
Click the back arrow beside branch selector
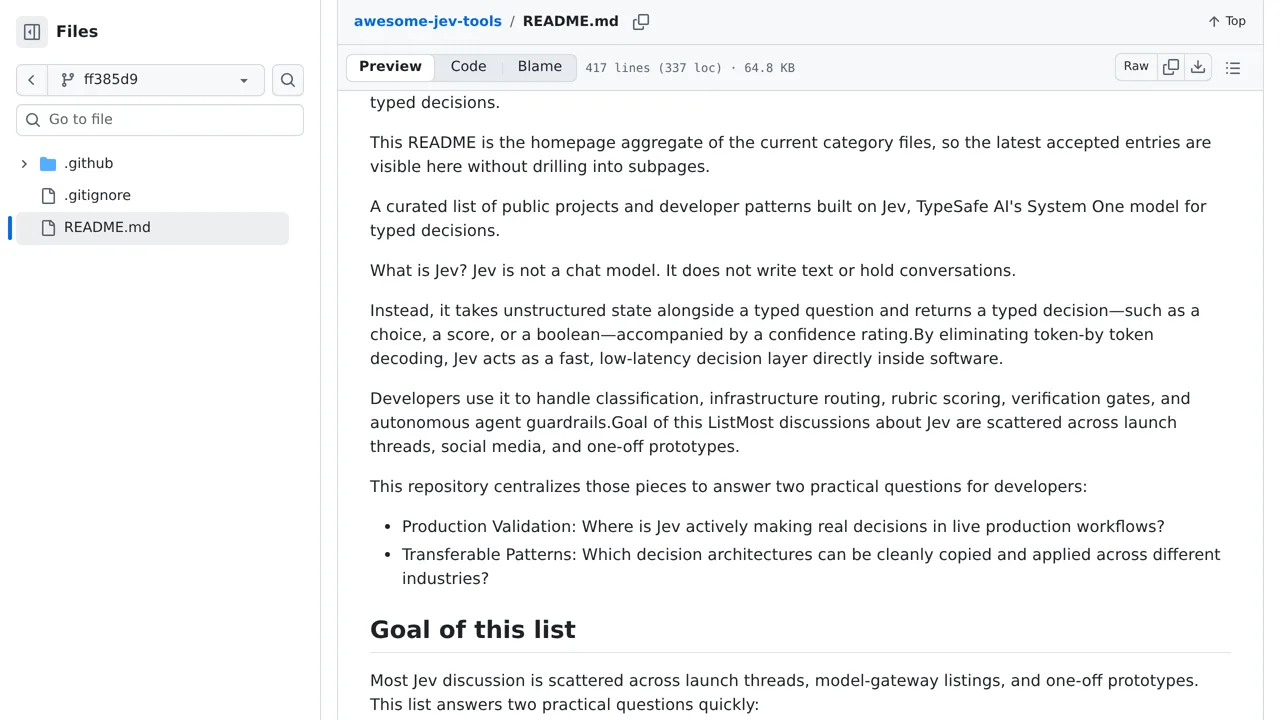[31, 80]
